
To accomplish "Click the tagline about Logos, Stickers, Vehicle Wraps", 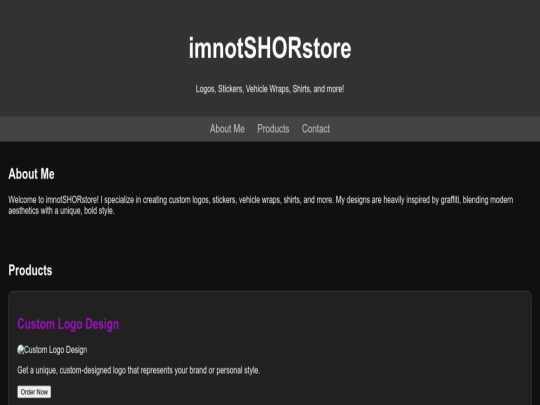I will (x=270, y=89).
